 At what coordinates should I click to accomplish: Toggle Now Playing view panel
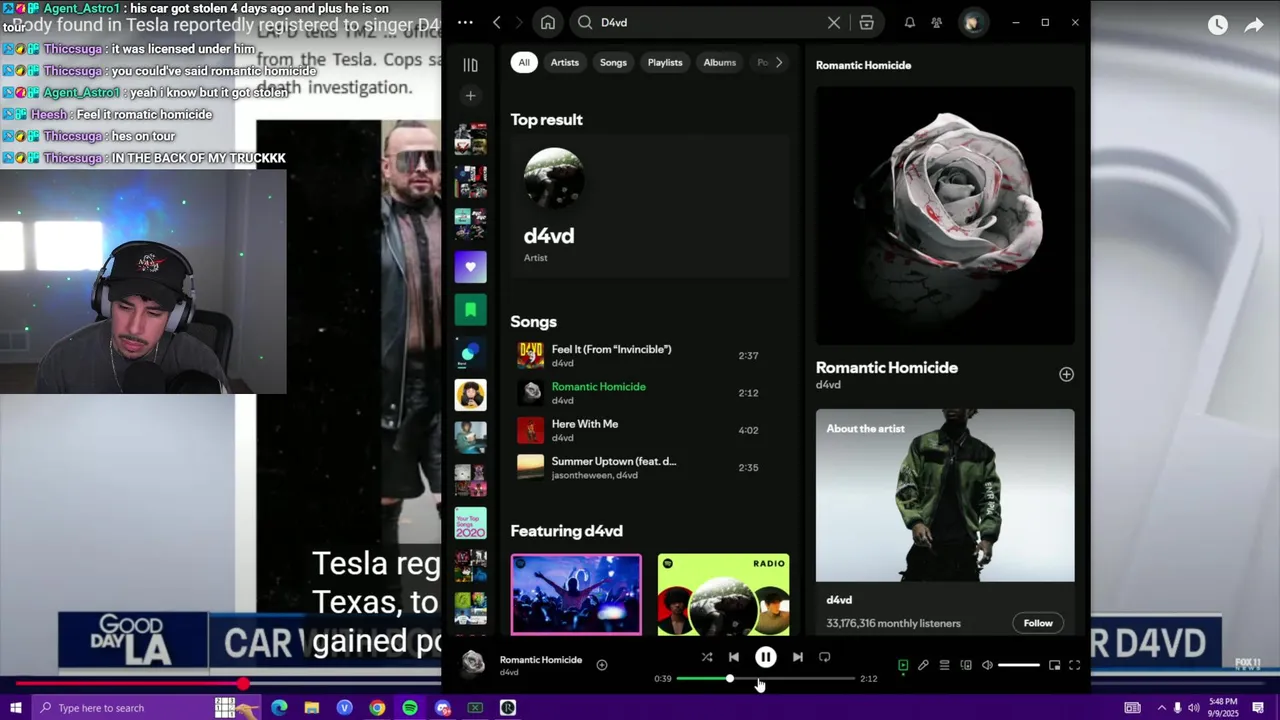click(903, 665)
